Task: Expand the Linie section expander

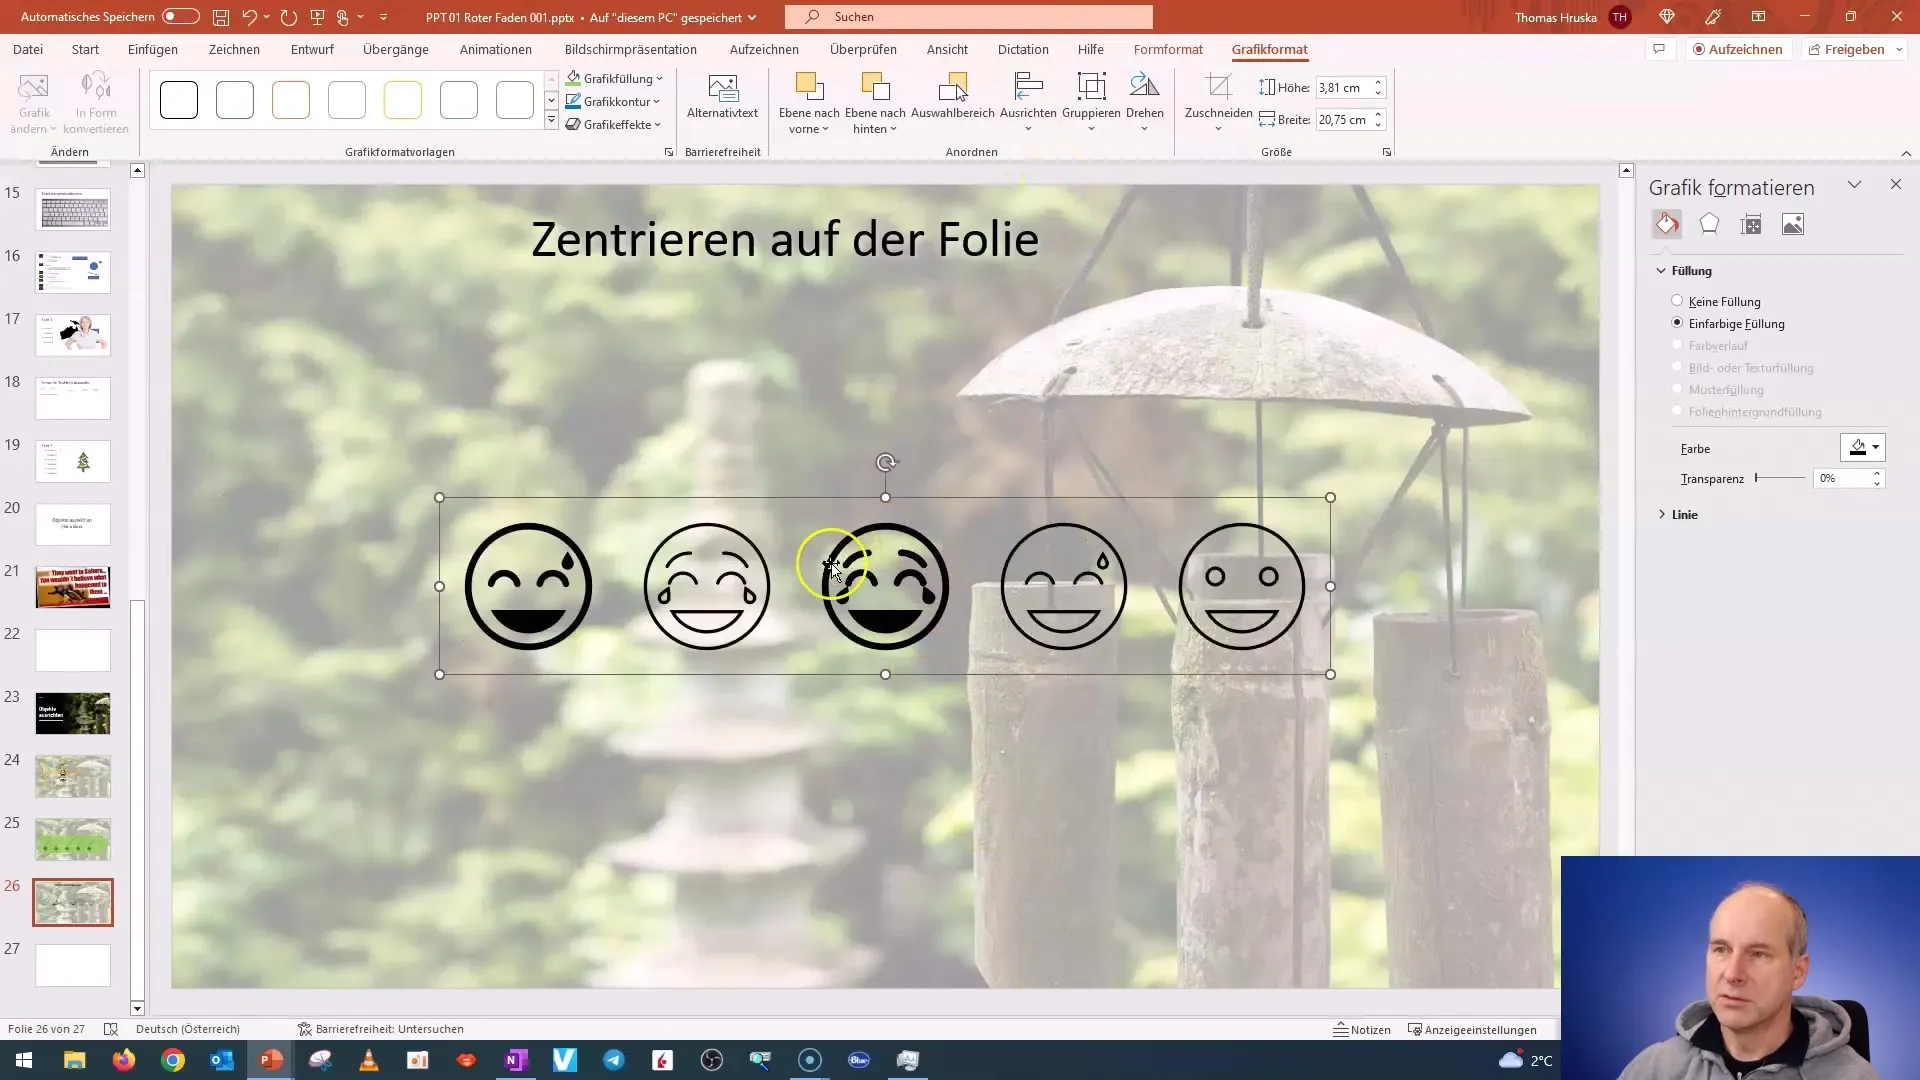Action: [x=1663, y=513]
